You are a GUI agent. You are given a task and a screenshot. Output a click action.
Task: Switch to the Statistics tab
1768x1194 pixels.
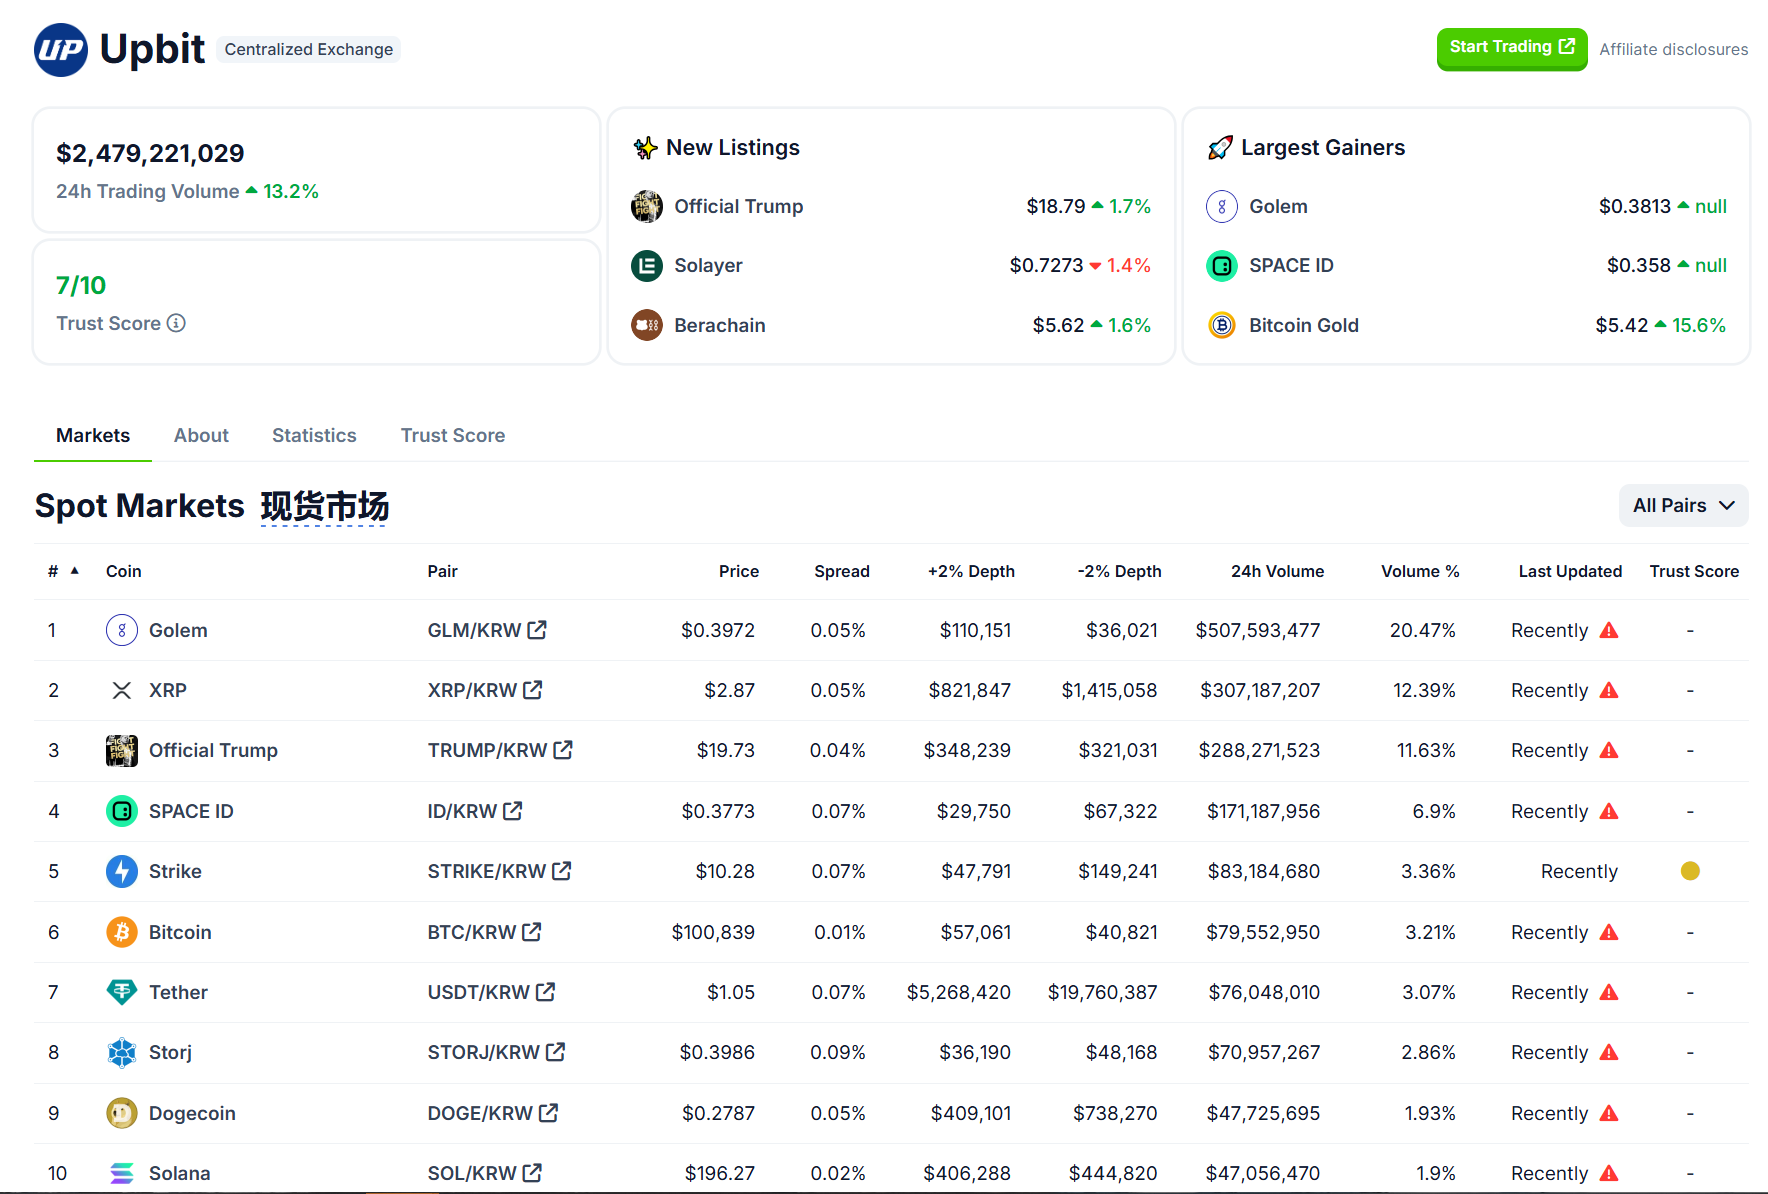[x=314, y=435]
